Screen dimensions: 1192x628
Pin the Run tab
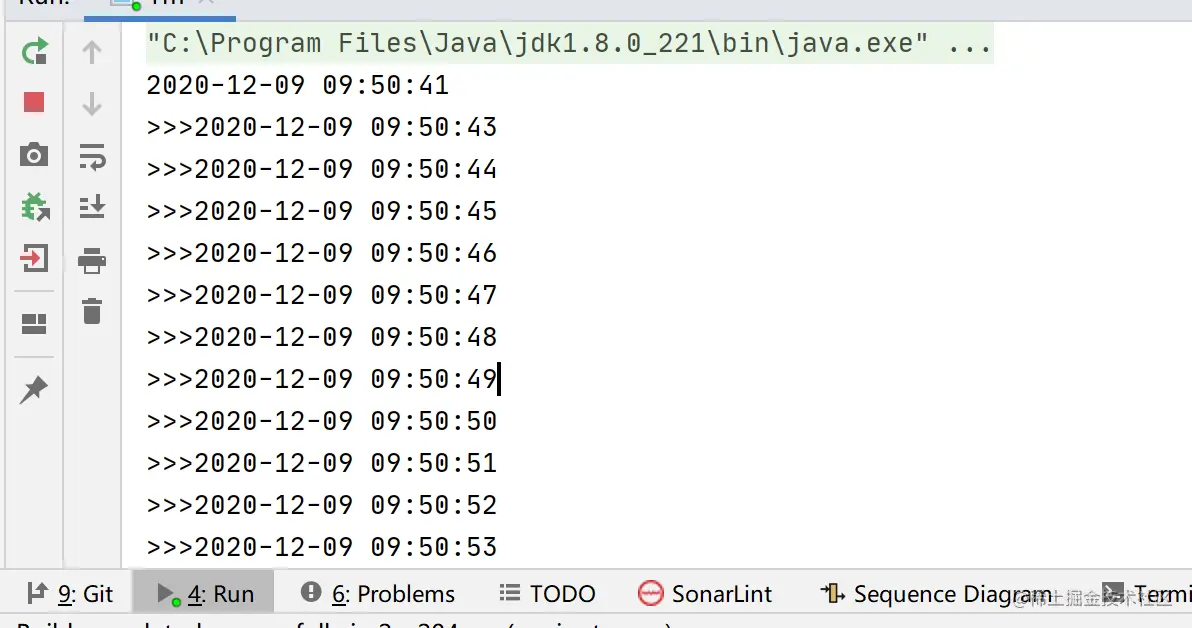pyautogui.click(x=34, y=389)
